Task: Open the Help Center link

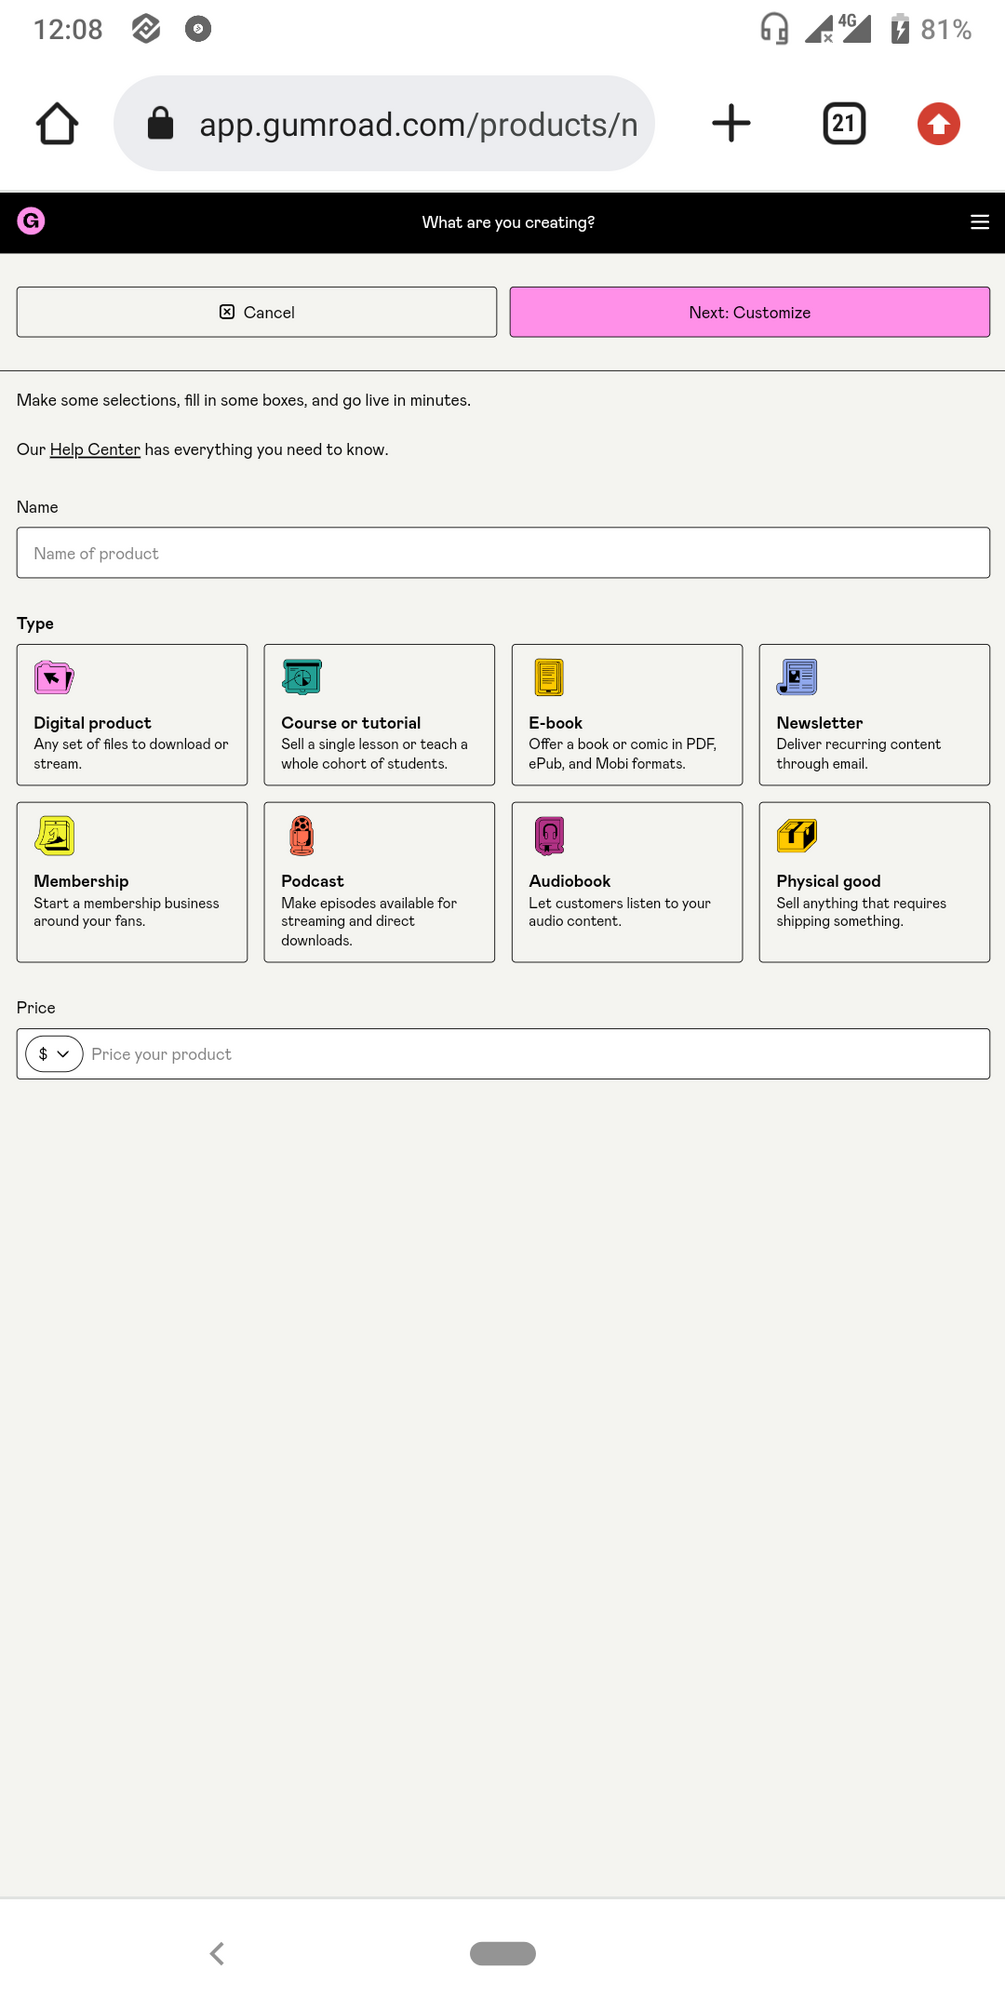Action: click(95, 449)
